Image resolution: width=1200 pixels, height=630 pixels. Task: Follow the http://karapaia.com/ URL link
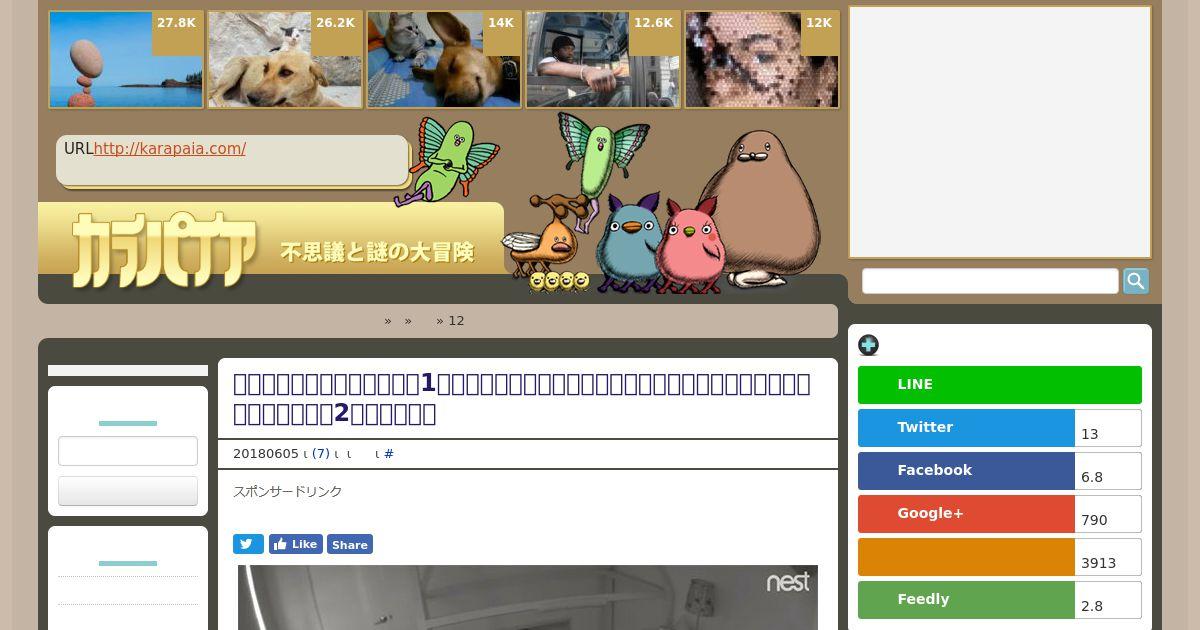pos(170,149)
